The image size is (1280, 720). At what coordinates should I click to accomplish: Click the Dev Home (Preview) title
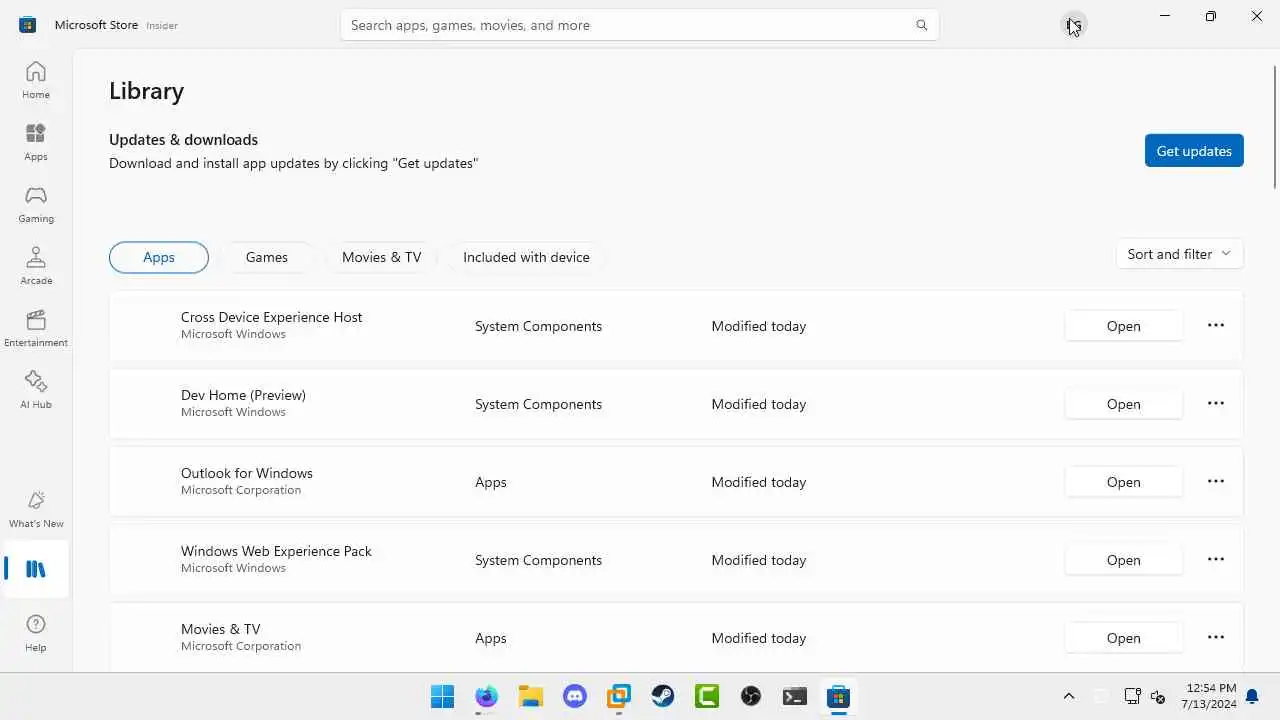coord(243,395)
